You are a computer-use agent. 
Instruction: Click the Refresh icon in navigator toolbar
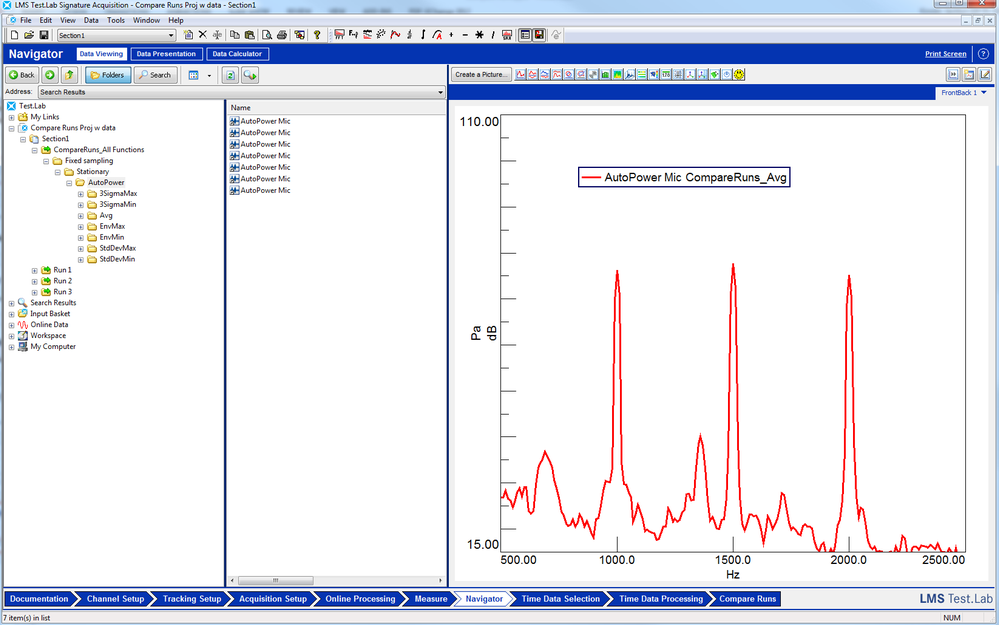click(x=230, y=75)
